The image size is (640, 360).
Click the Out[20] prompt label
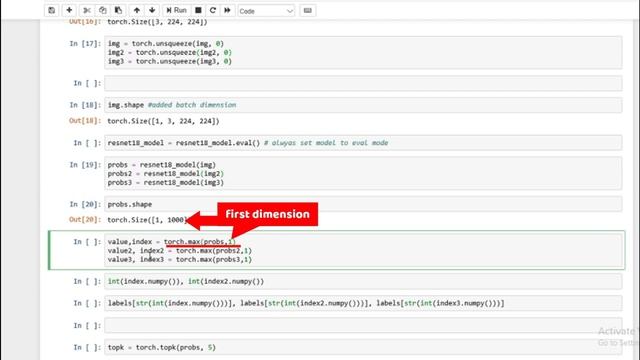(x=85, y=220)
